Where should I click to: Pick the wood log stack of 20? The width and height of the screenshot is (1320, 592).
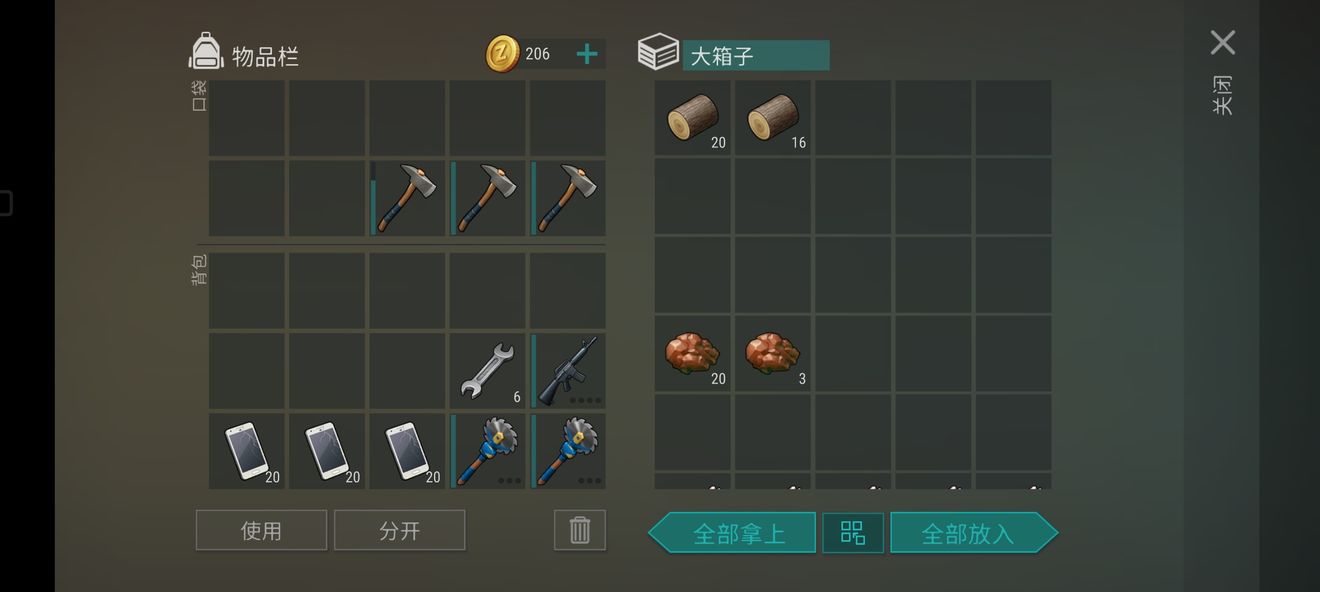[693, 118]
